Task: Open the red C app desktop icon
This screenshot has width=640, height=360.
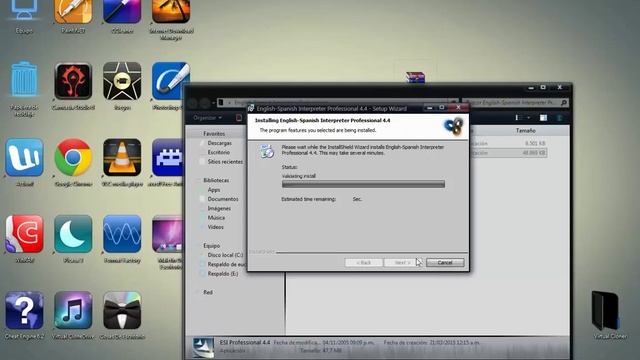Action: [x=24, y=234]
